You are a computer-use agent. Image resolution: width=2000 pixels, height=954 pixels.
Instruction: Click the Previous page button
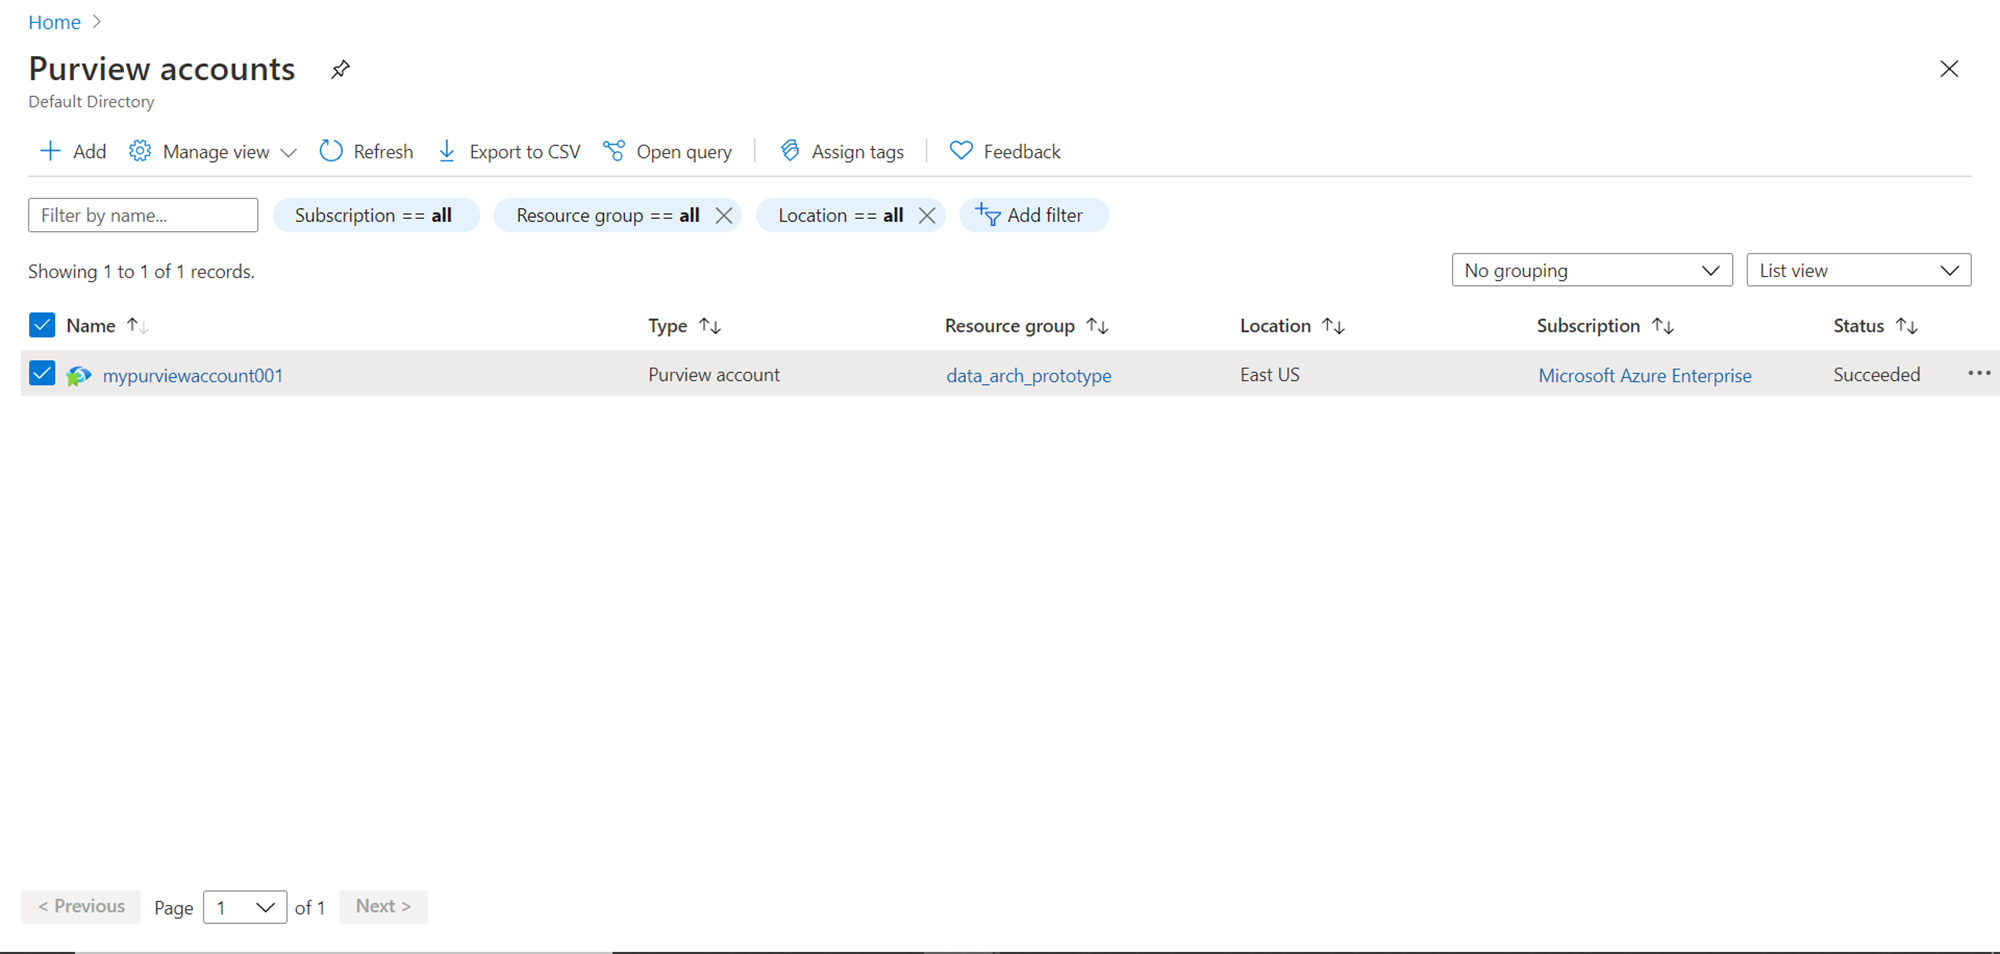pos(81,906)
